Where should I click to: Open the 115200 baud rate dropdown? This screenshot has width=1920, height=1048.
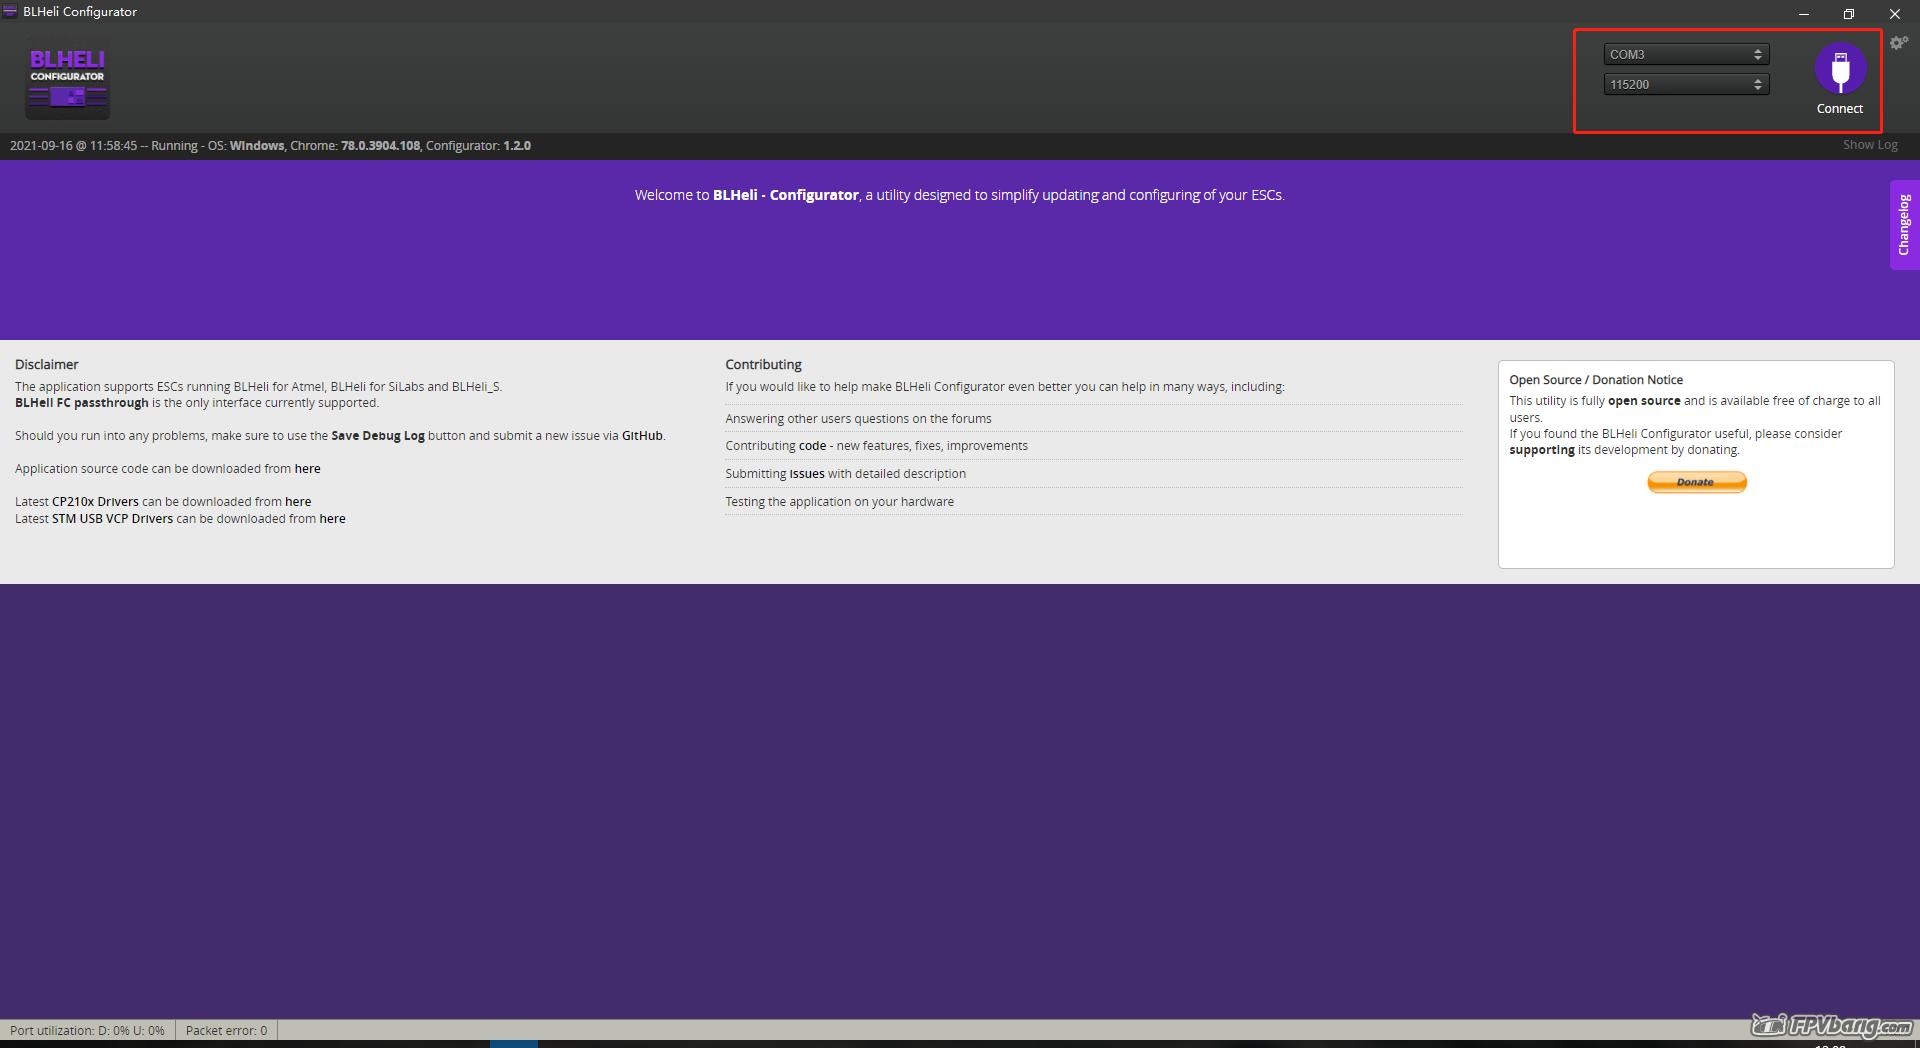(x=1686, y=84)
